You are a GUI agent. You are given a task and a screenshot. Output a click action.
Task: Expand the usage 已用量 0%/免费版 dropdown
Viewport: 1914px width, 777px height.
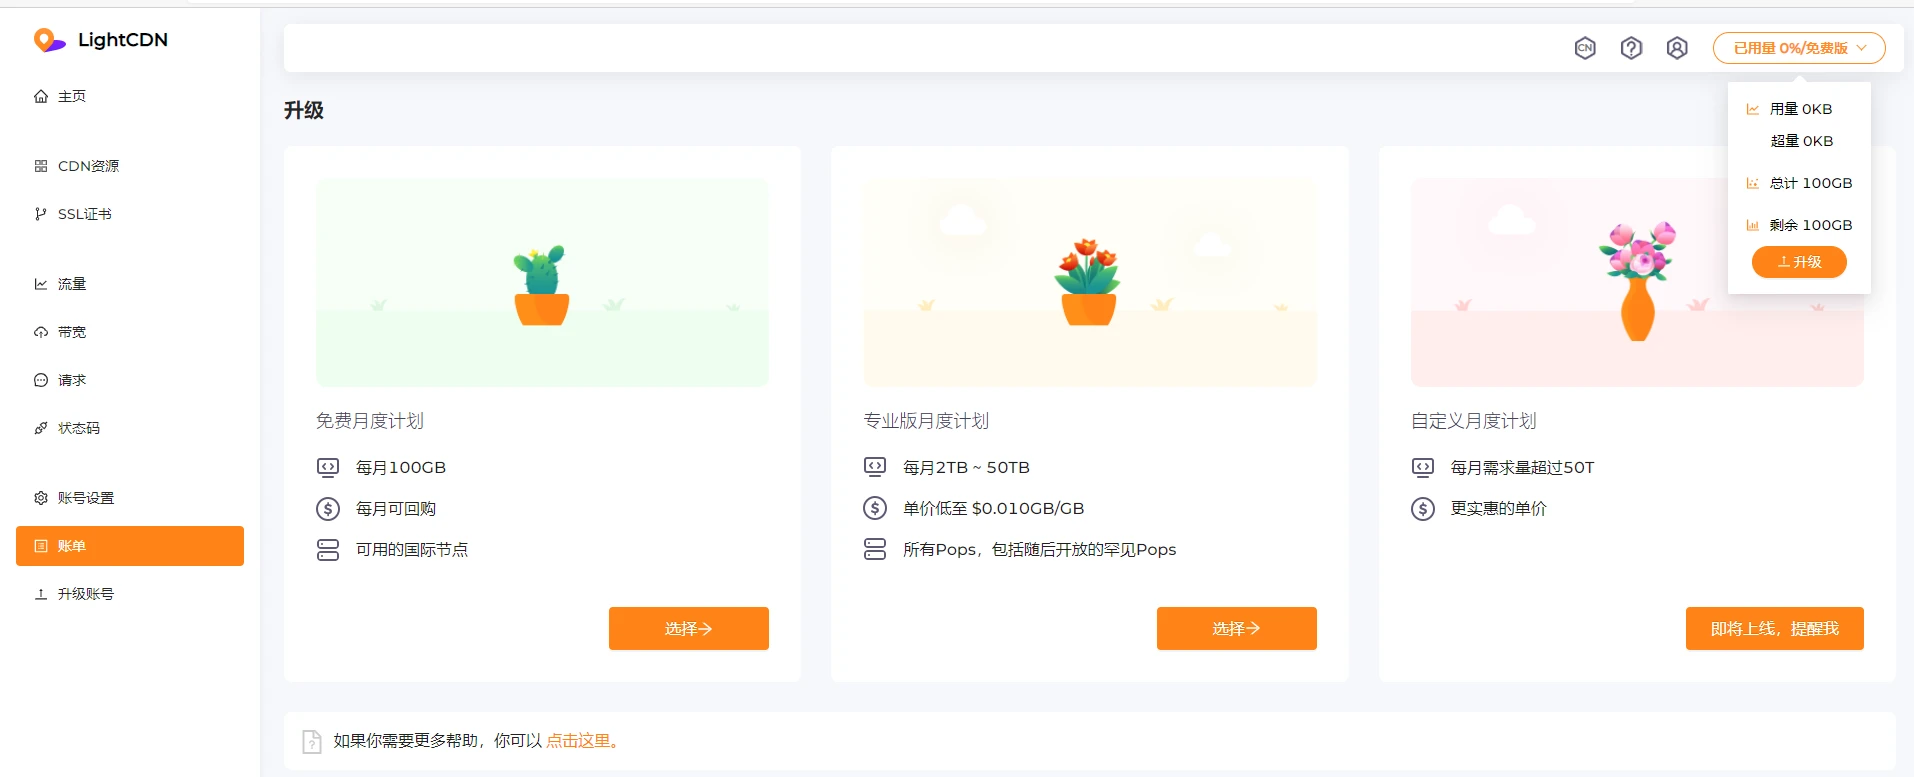click(x=1798, y=48)
